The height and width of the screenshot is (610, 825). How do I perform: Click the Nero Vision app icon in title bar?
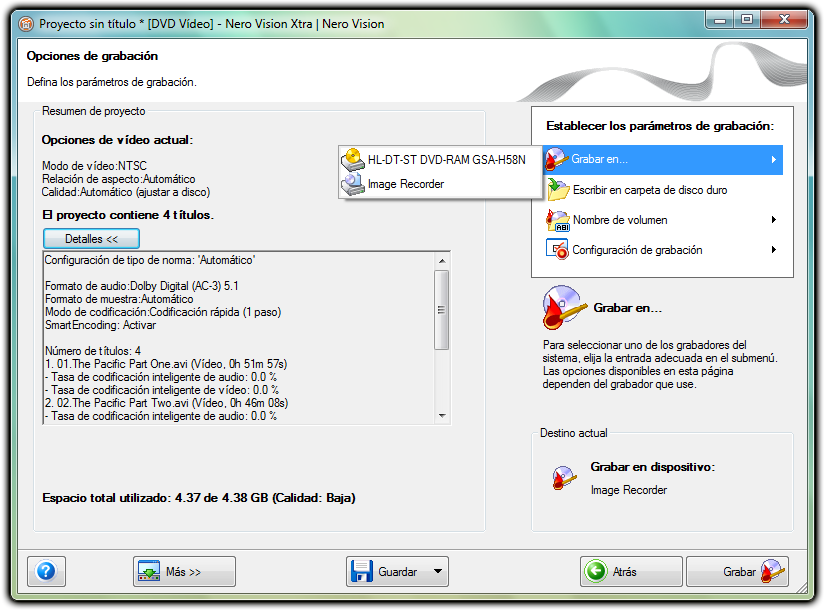pyautogui.click(x=25, y=24)
